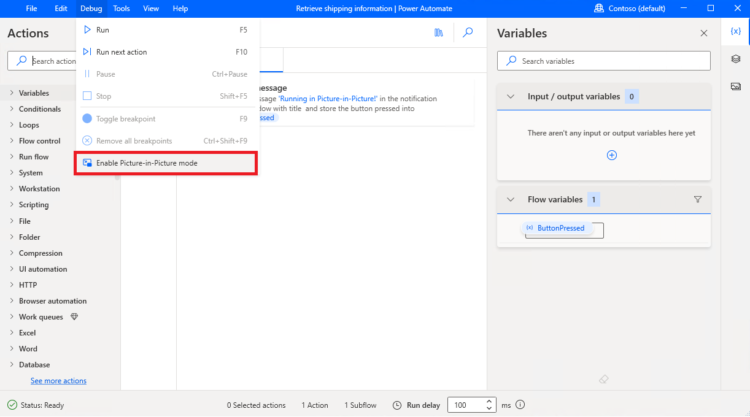750x417 pixels.
Task: Click the eraser icon below the variables pane
Action: tap(604, 379)
